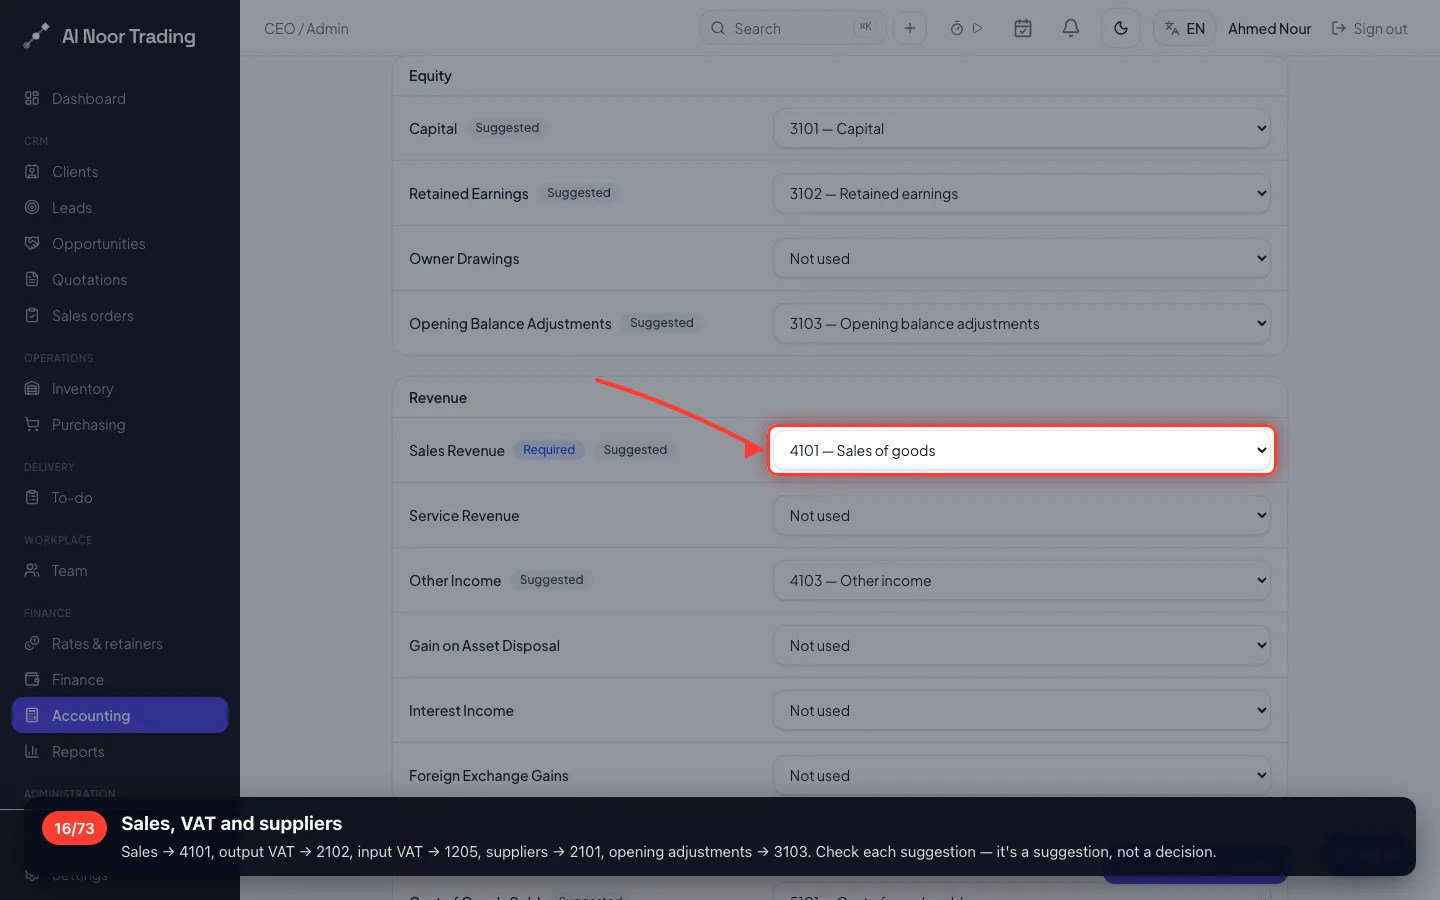Click the Rates & retainers icon
This screenshot has width=1440, height=900.
click(32, 643)
